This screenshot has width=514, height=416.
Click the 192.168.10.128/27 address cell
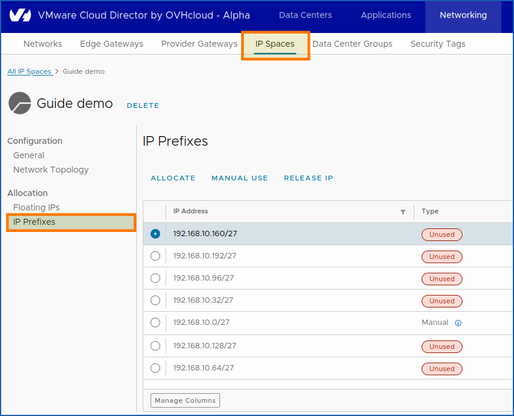205,346
